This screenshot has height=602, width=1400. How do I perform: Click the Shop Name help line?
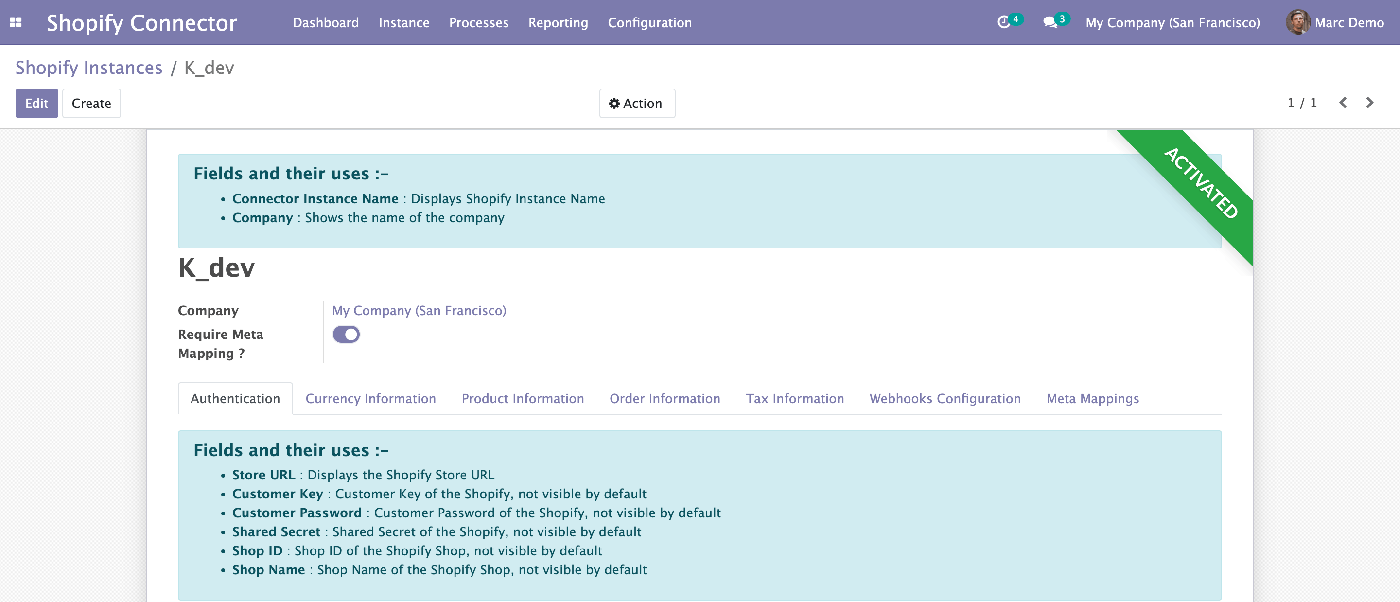click(x=440, y=570)
